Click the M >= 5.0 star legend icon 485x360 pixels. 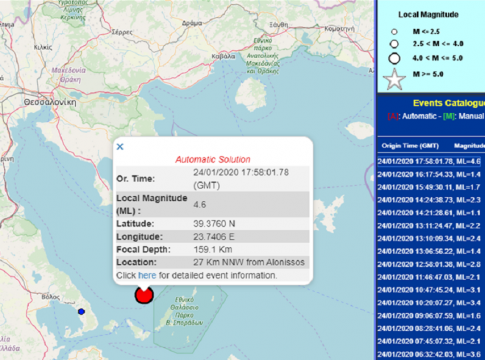pyautogui.click(x=394, y=80)
